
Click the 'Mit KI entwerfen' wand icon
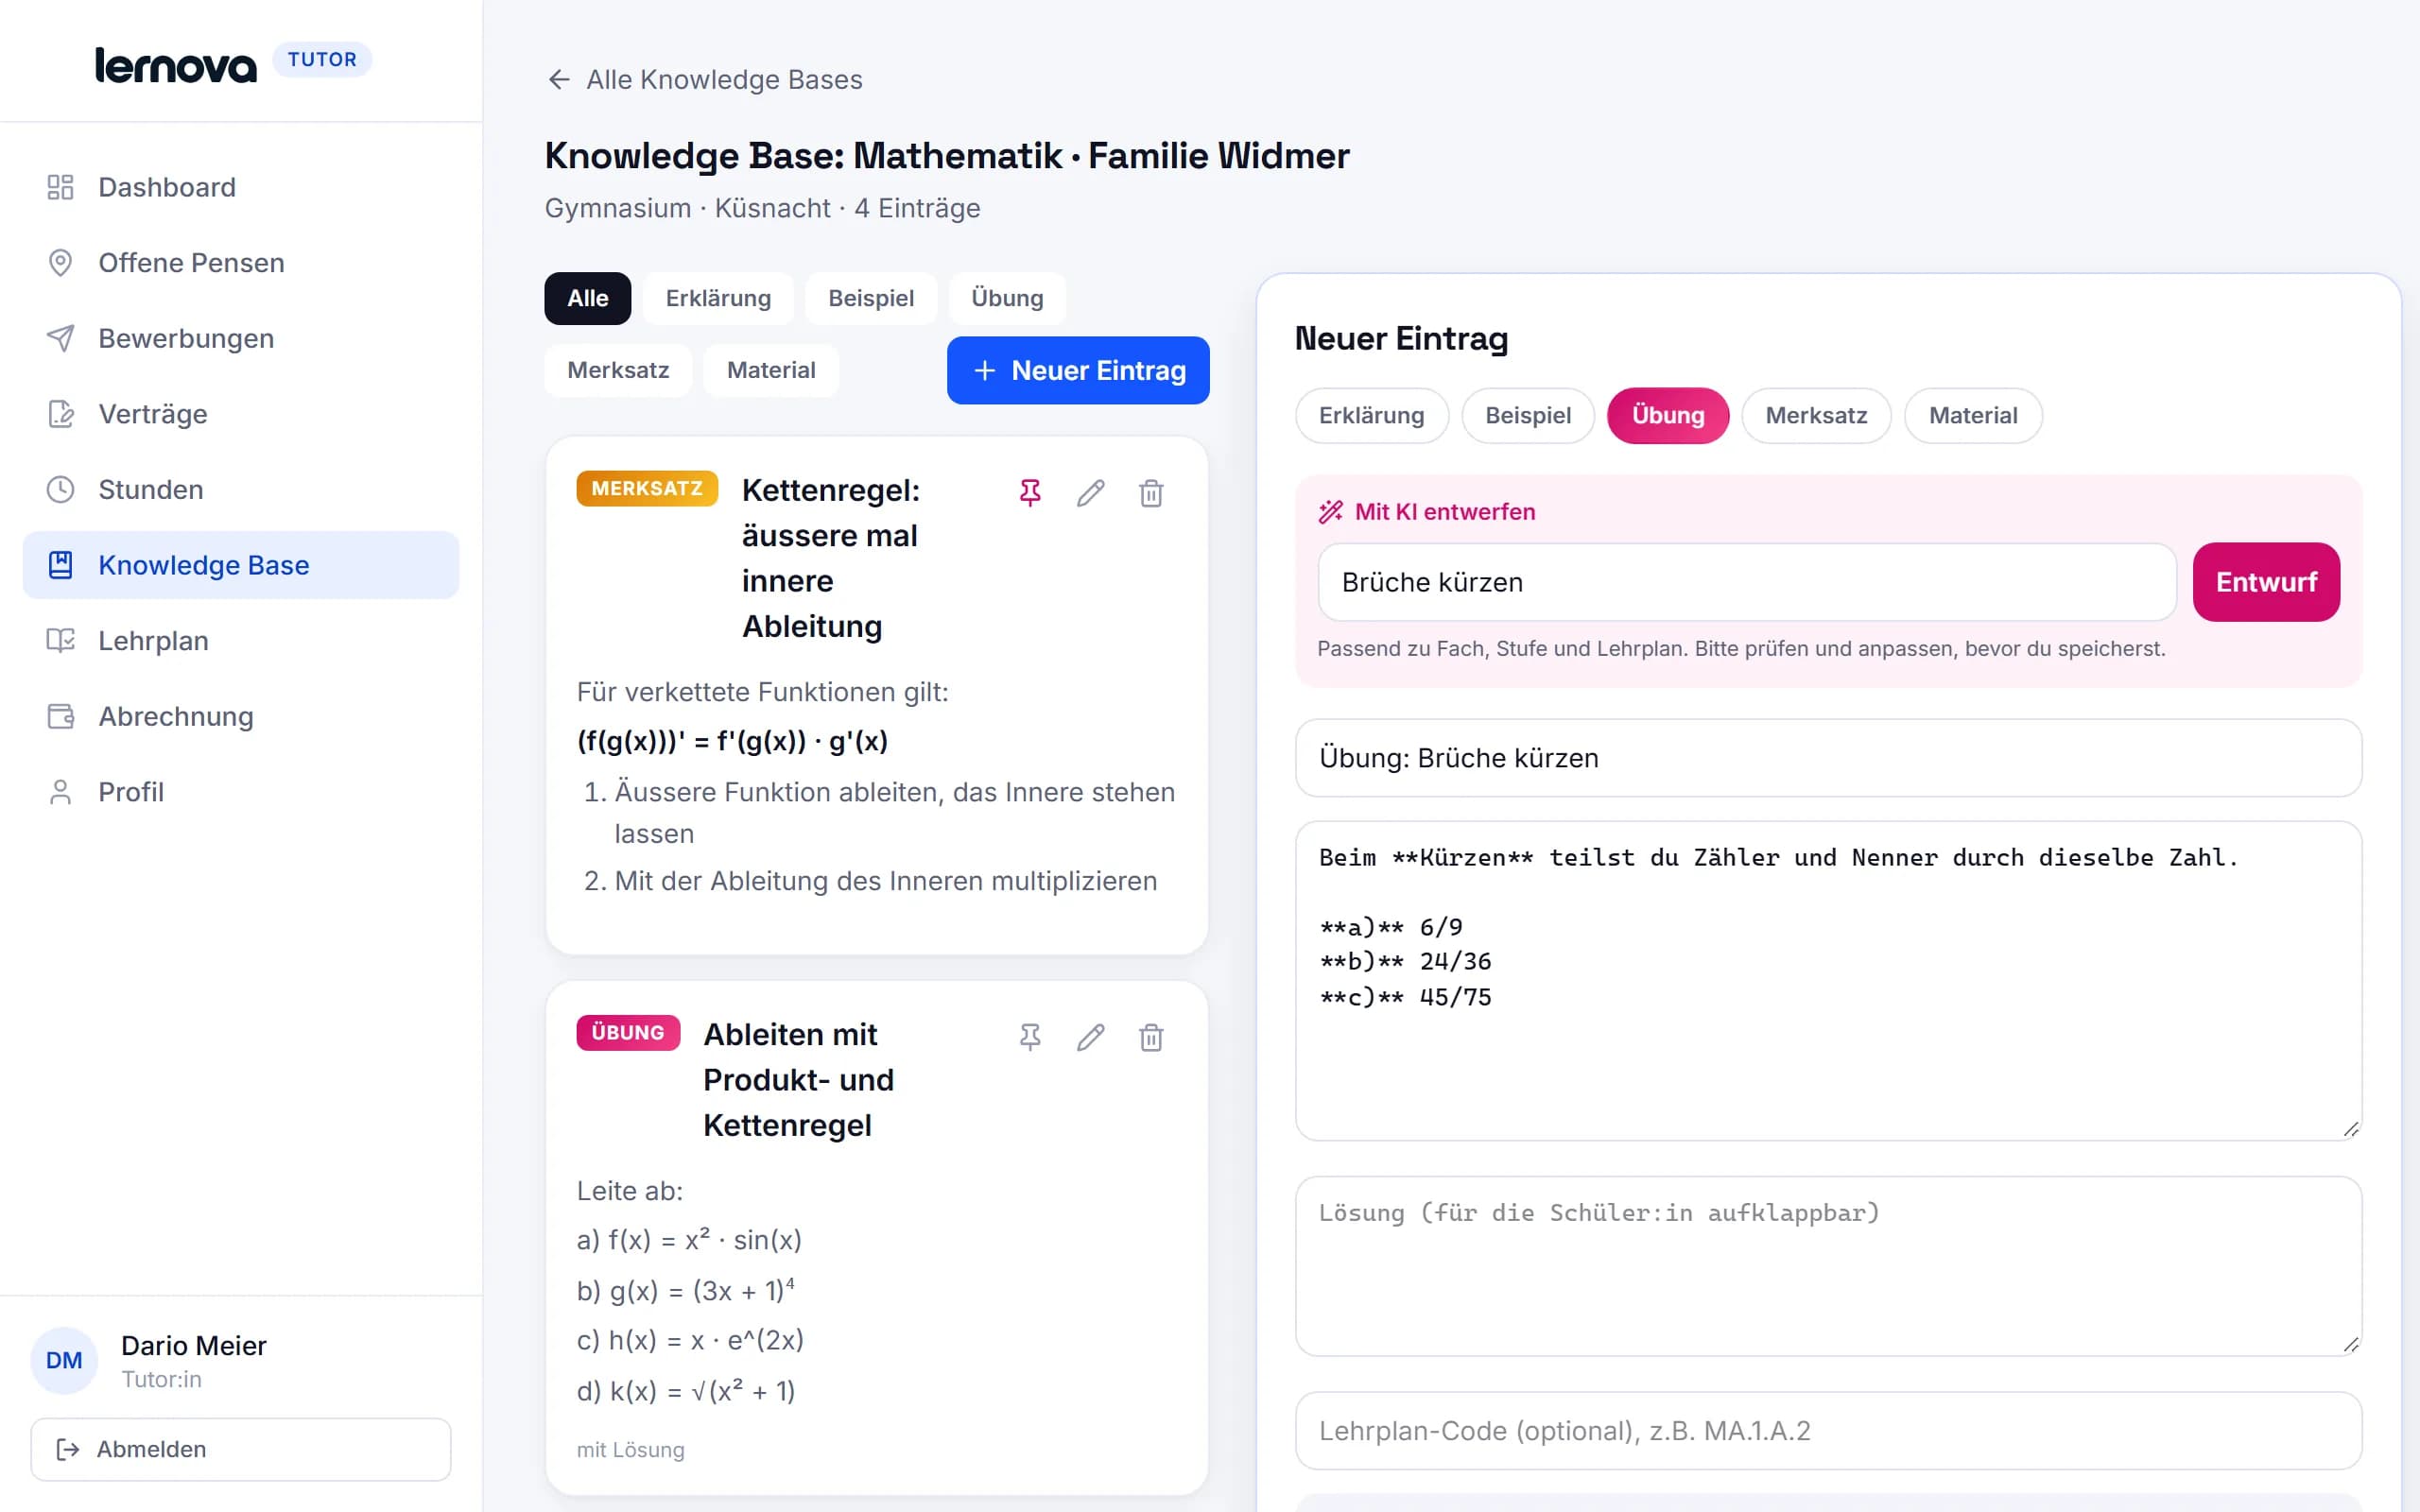pyautogui.click(x=1330, y=512)
